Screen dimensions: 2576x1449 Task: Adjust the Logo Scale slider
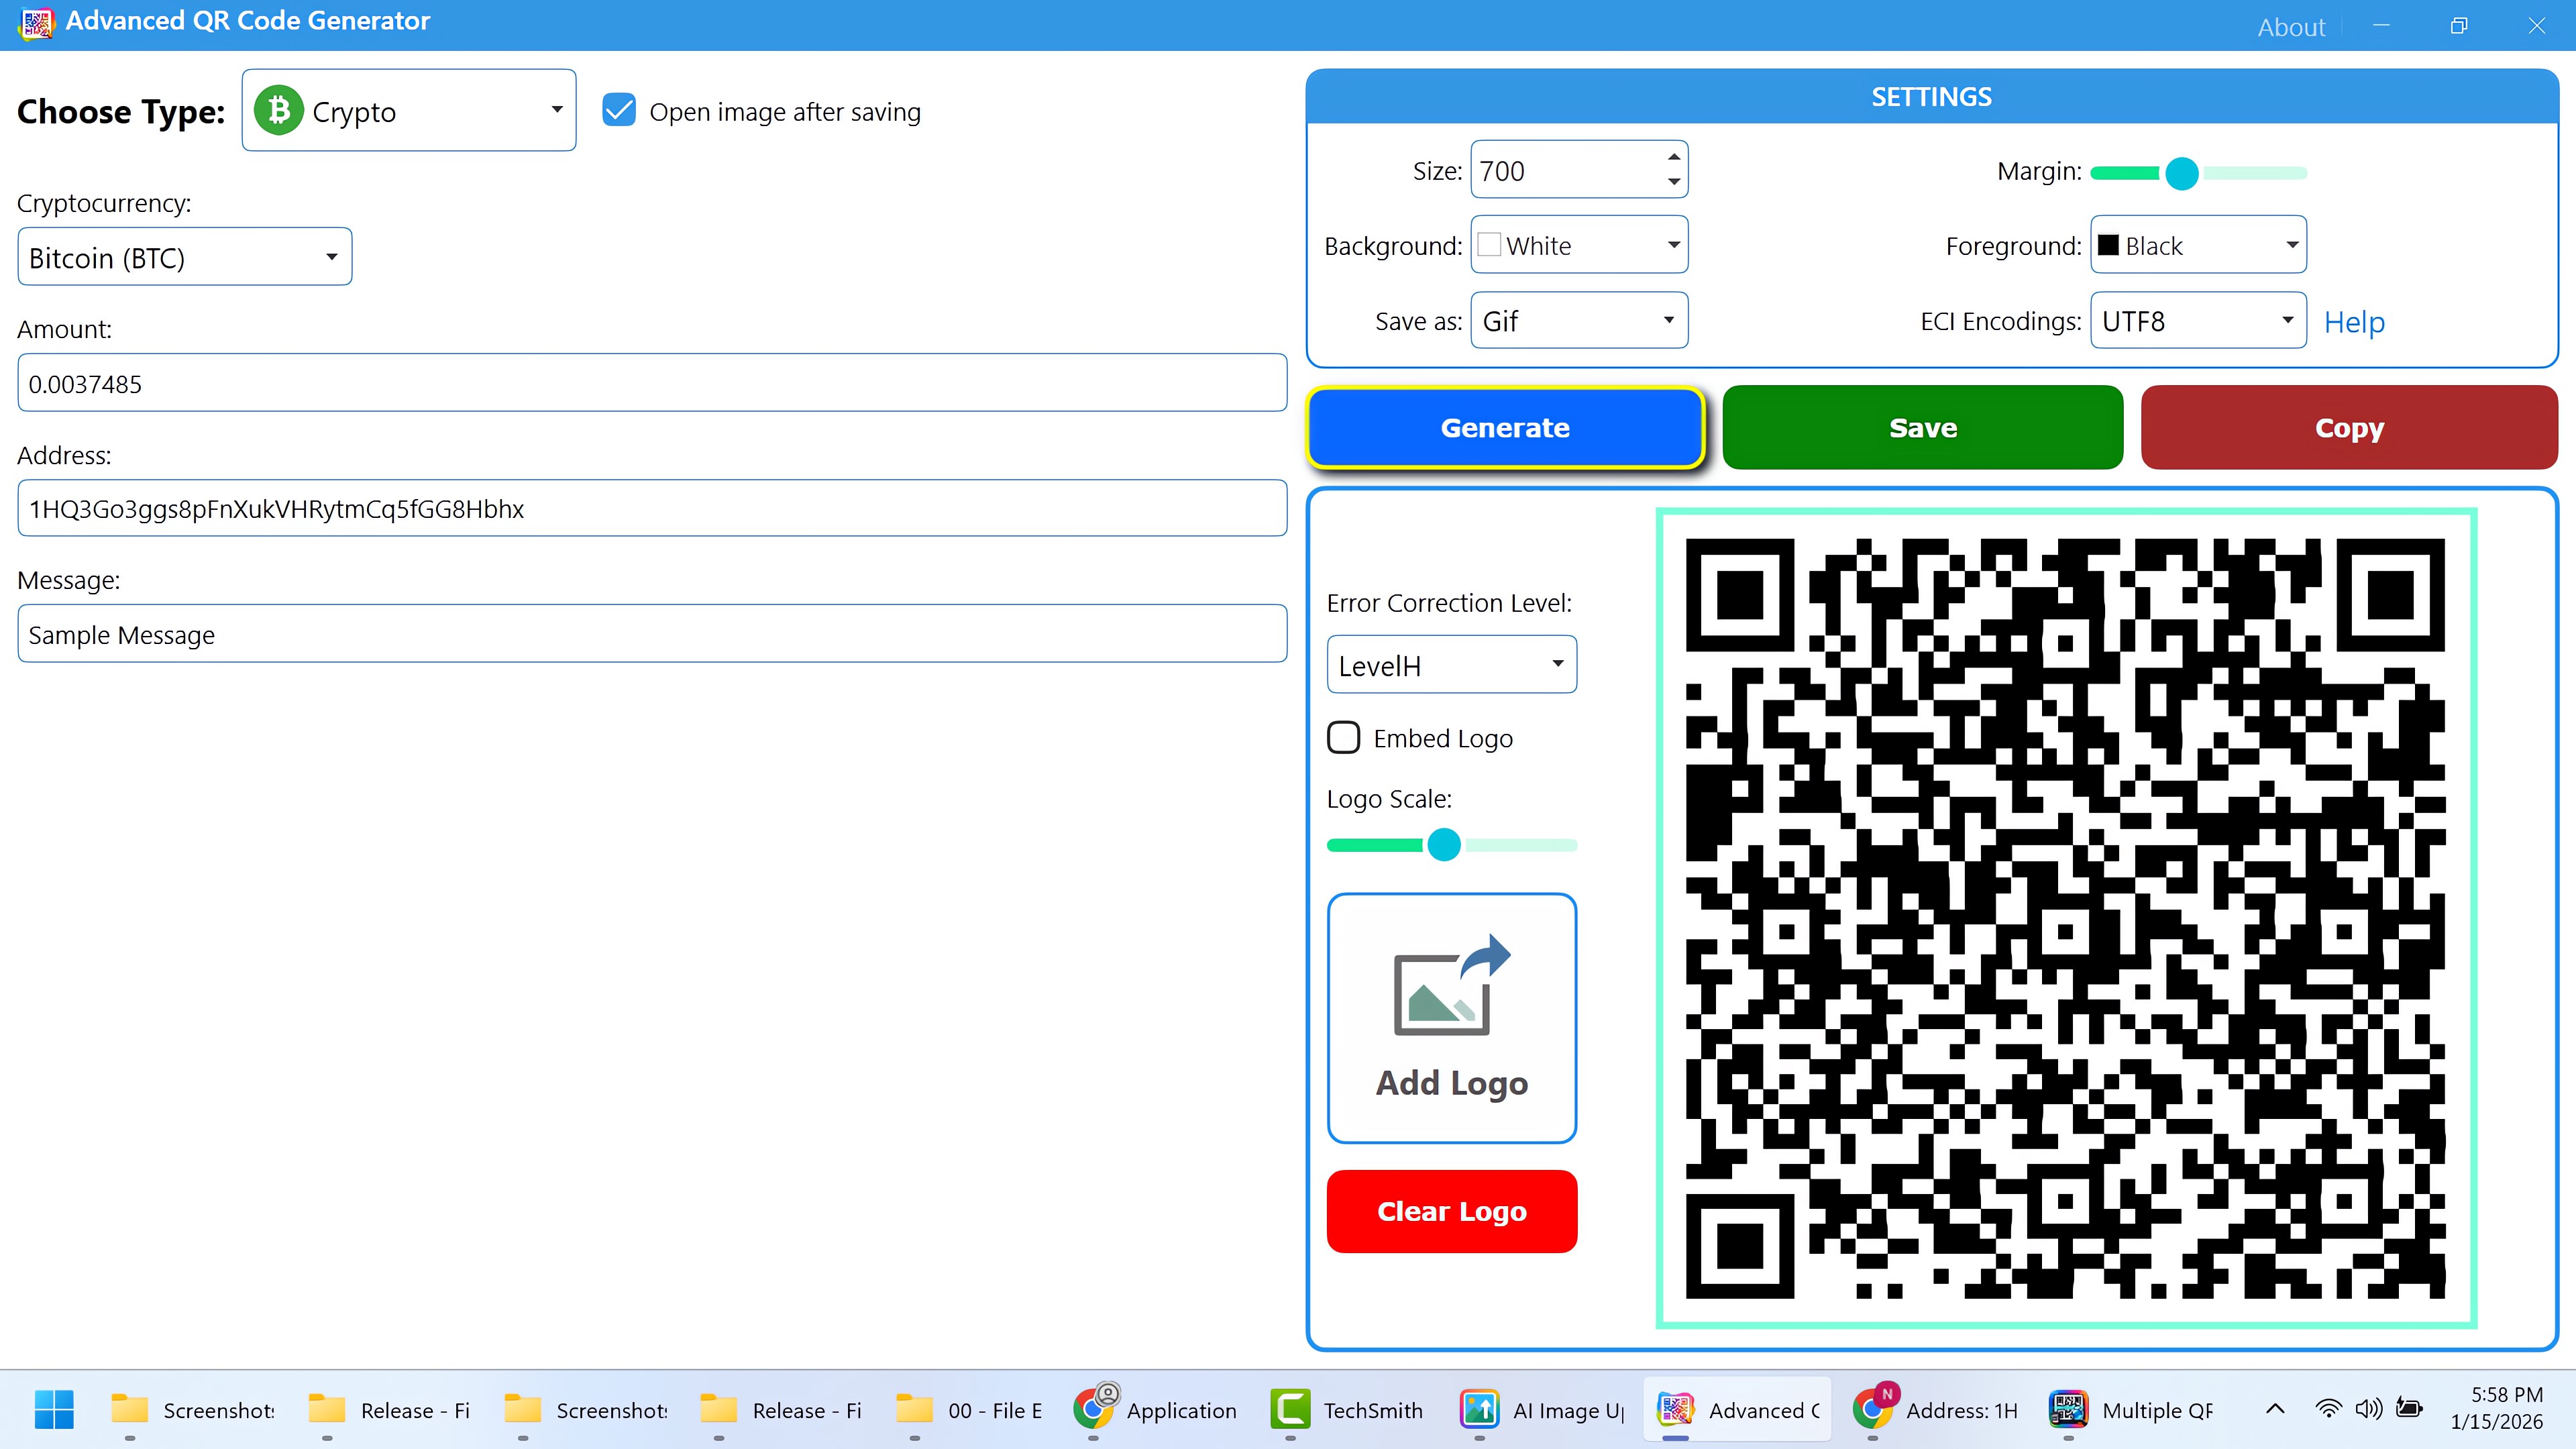pyautogui.click(x=1443, y=844)
